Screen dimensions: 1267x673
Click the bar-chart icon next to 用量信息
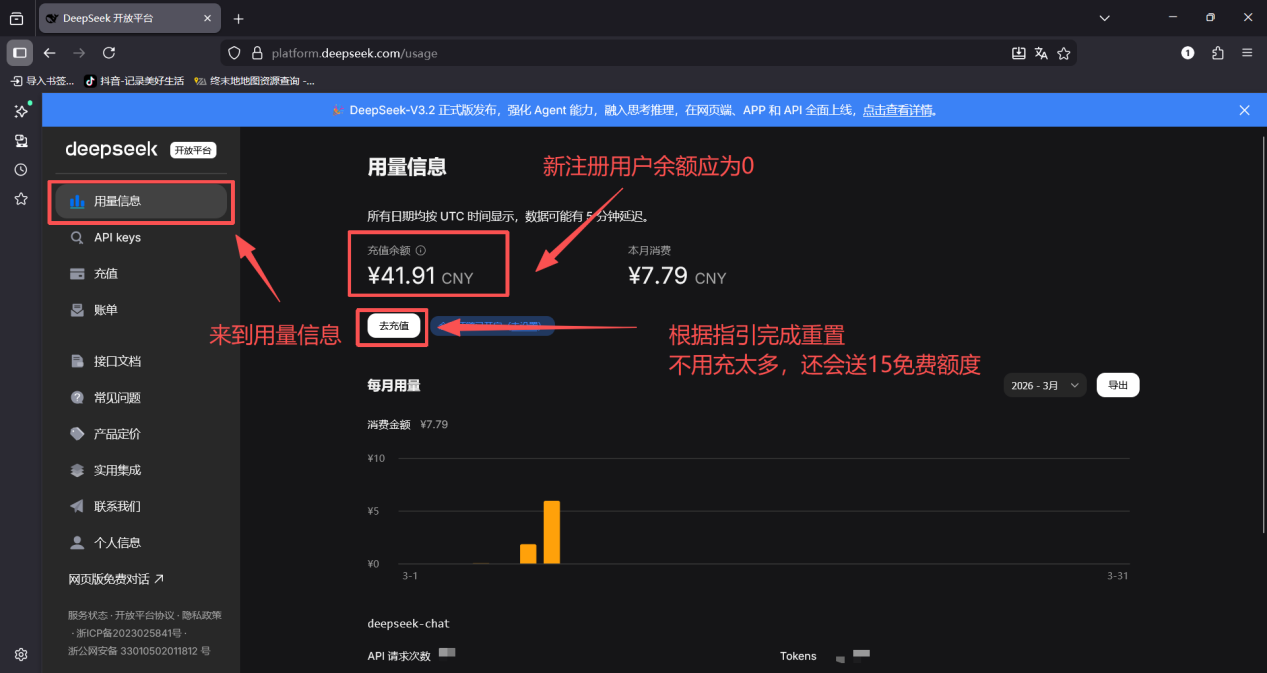pos(77,201)
